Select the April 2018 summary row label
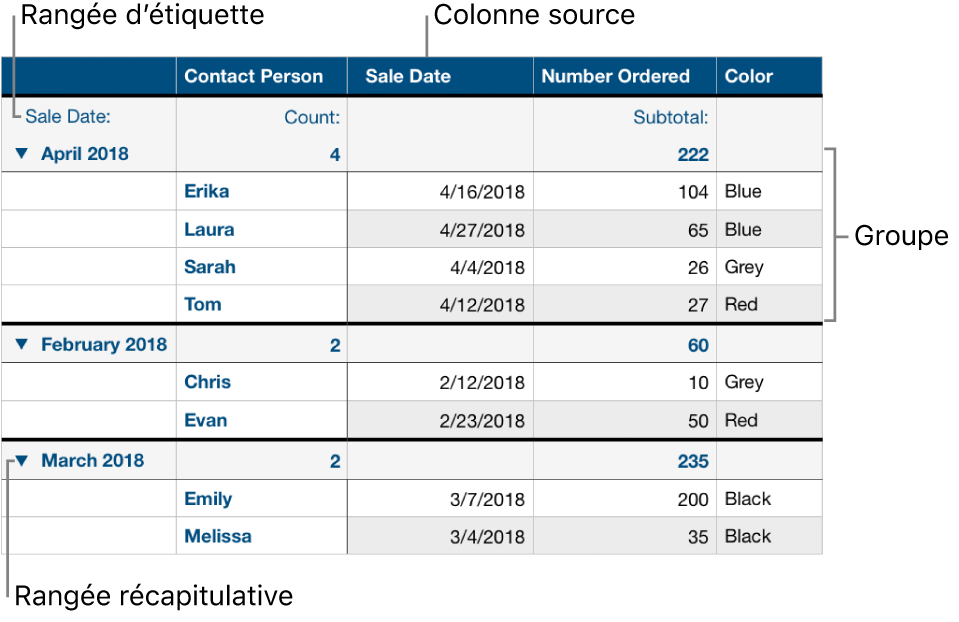 [x=85, y=155]
